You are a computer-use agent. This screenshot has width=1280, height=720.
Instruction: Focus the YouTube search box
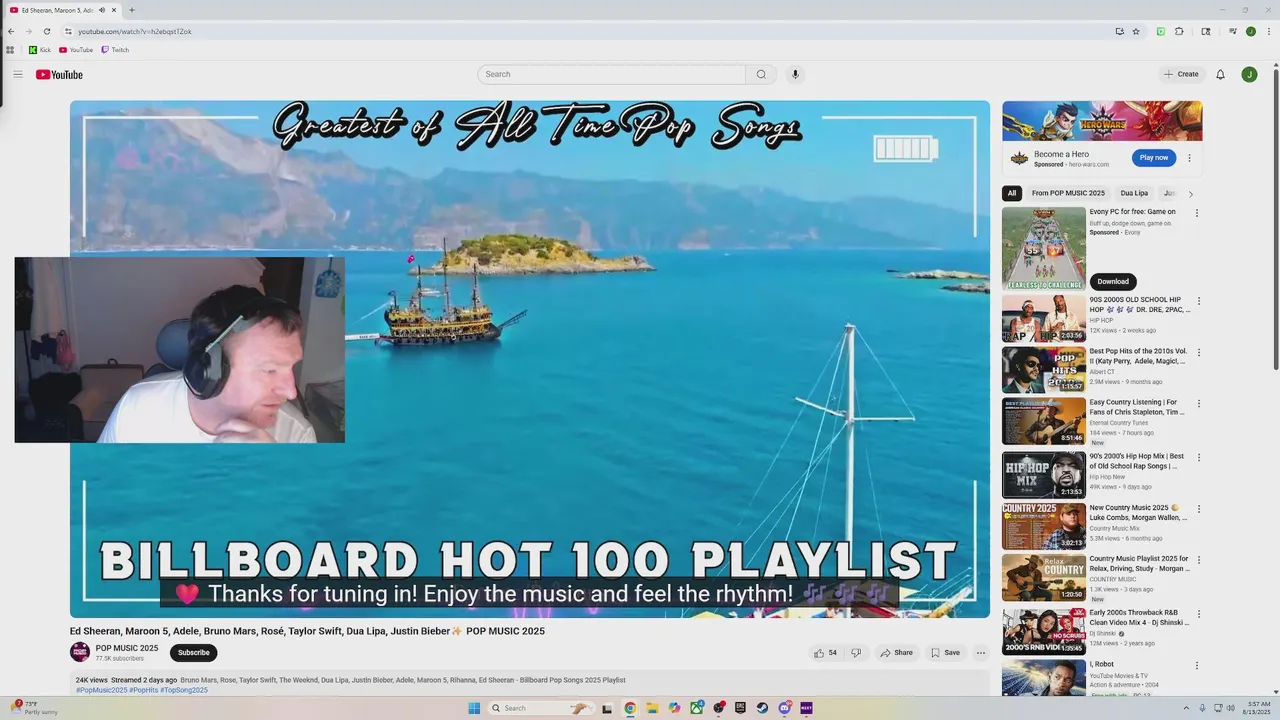612,74
